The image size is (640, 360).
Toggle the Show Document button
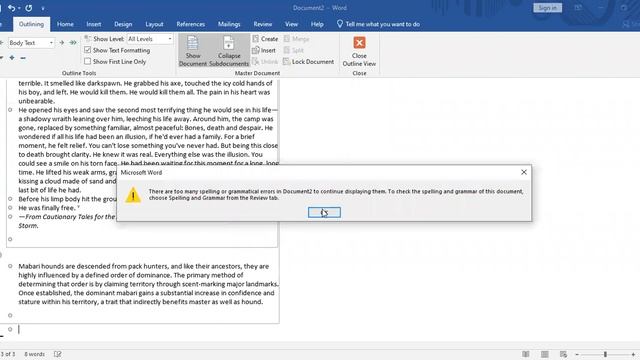click(193, 51)
